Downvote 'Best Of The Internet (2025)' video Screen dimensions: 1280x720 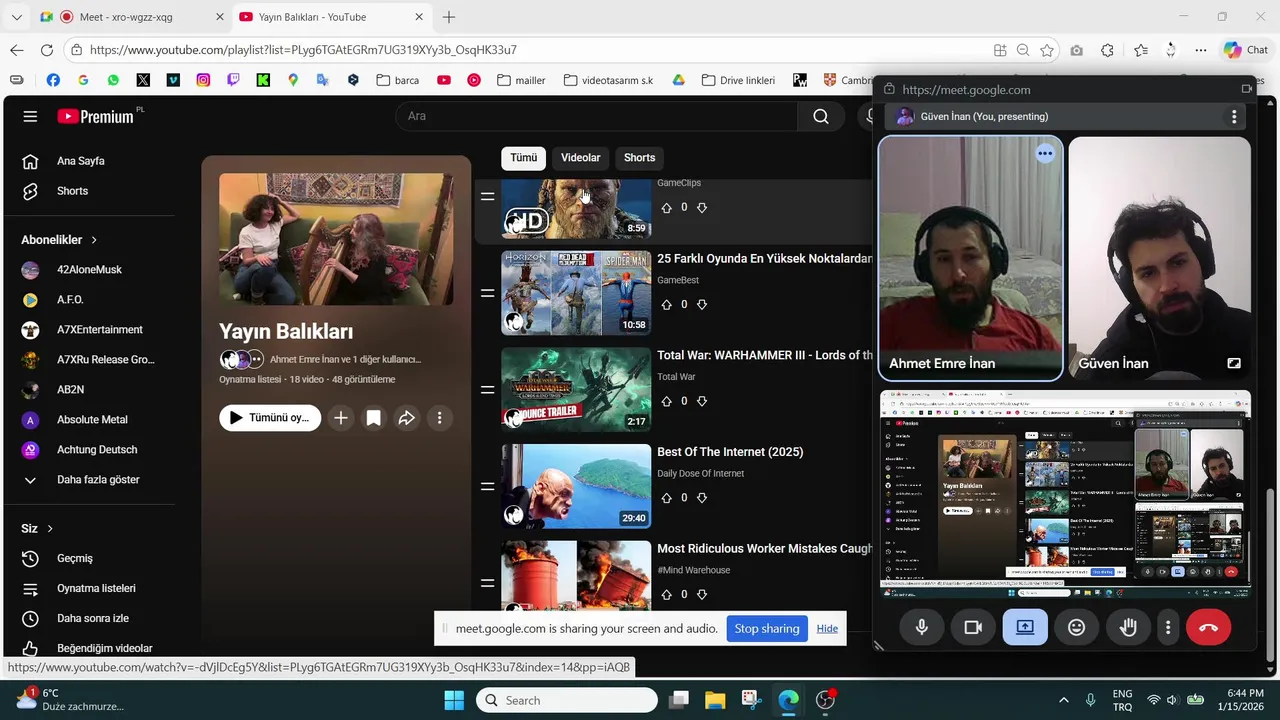[x=702, y=498]
